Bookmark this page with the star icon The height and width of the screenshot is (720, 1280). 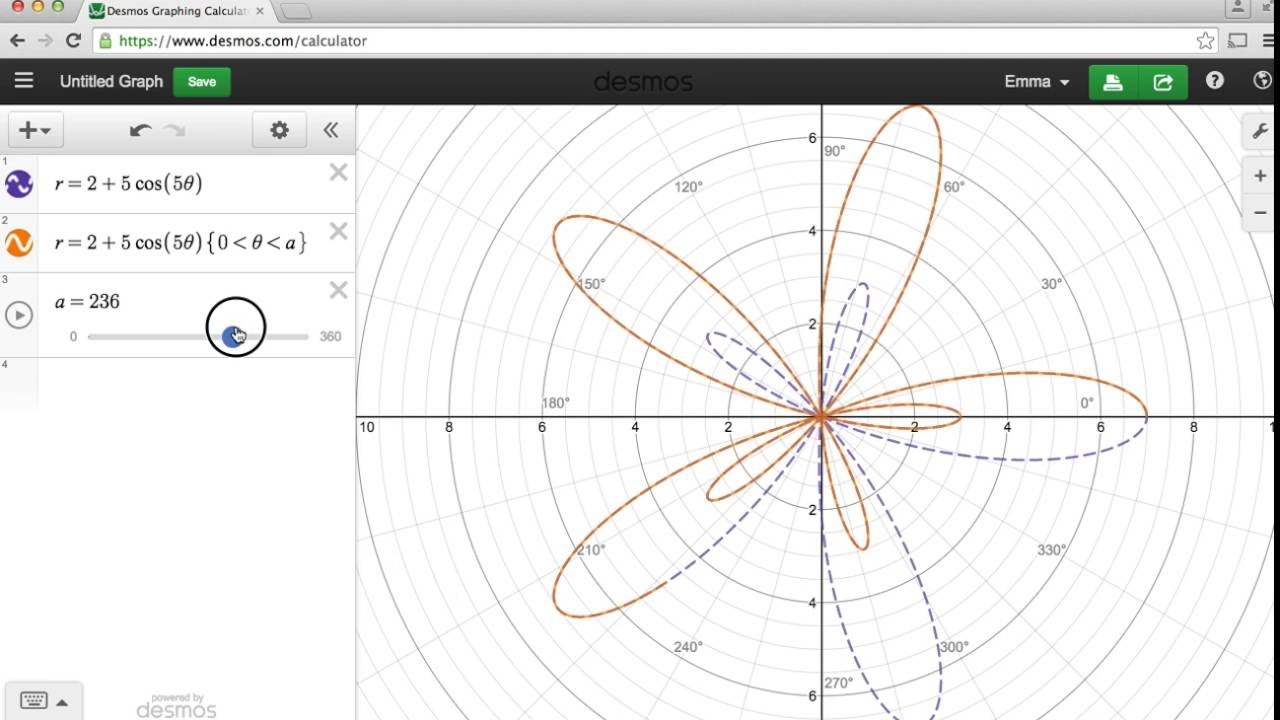[x=1205, y=41]
